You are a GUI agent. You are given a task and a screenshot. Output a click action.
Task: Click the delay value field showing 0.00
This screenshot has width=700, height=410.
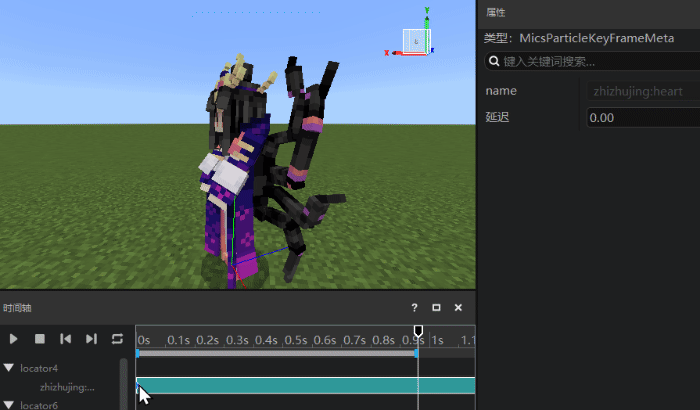point(642,118)
